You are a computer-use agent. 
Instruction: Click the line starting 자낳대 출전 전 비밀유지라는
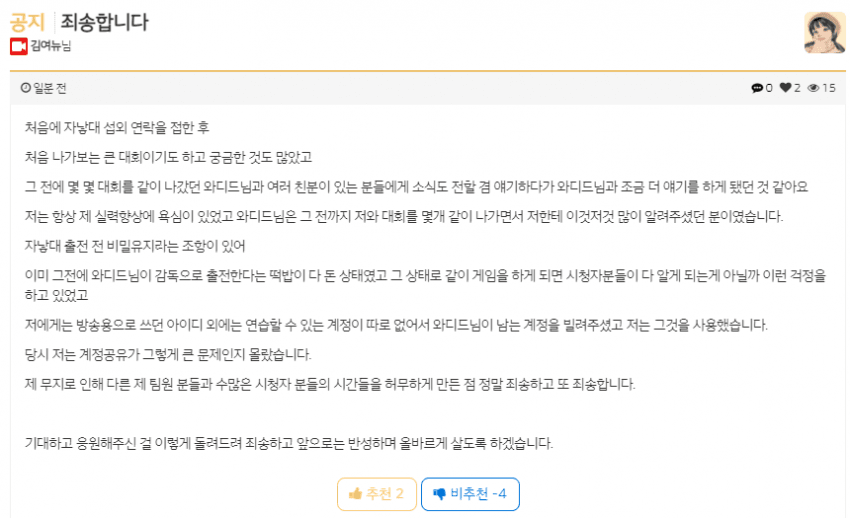coord(134,247)
